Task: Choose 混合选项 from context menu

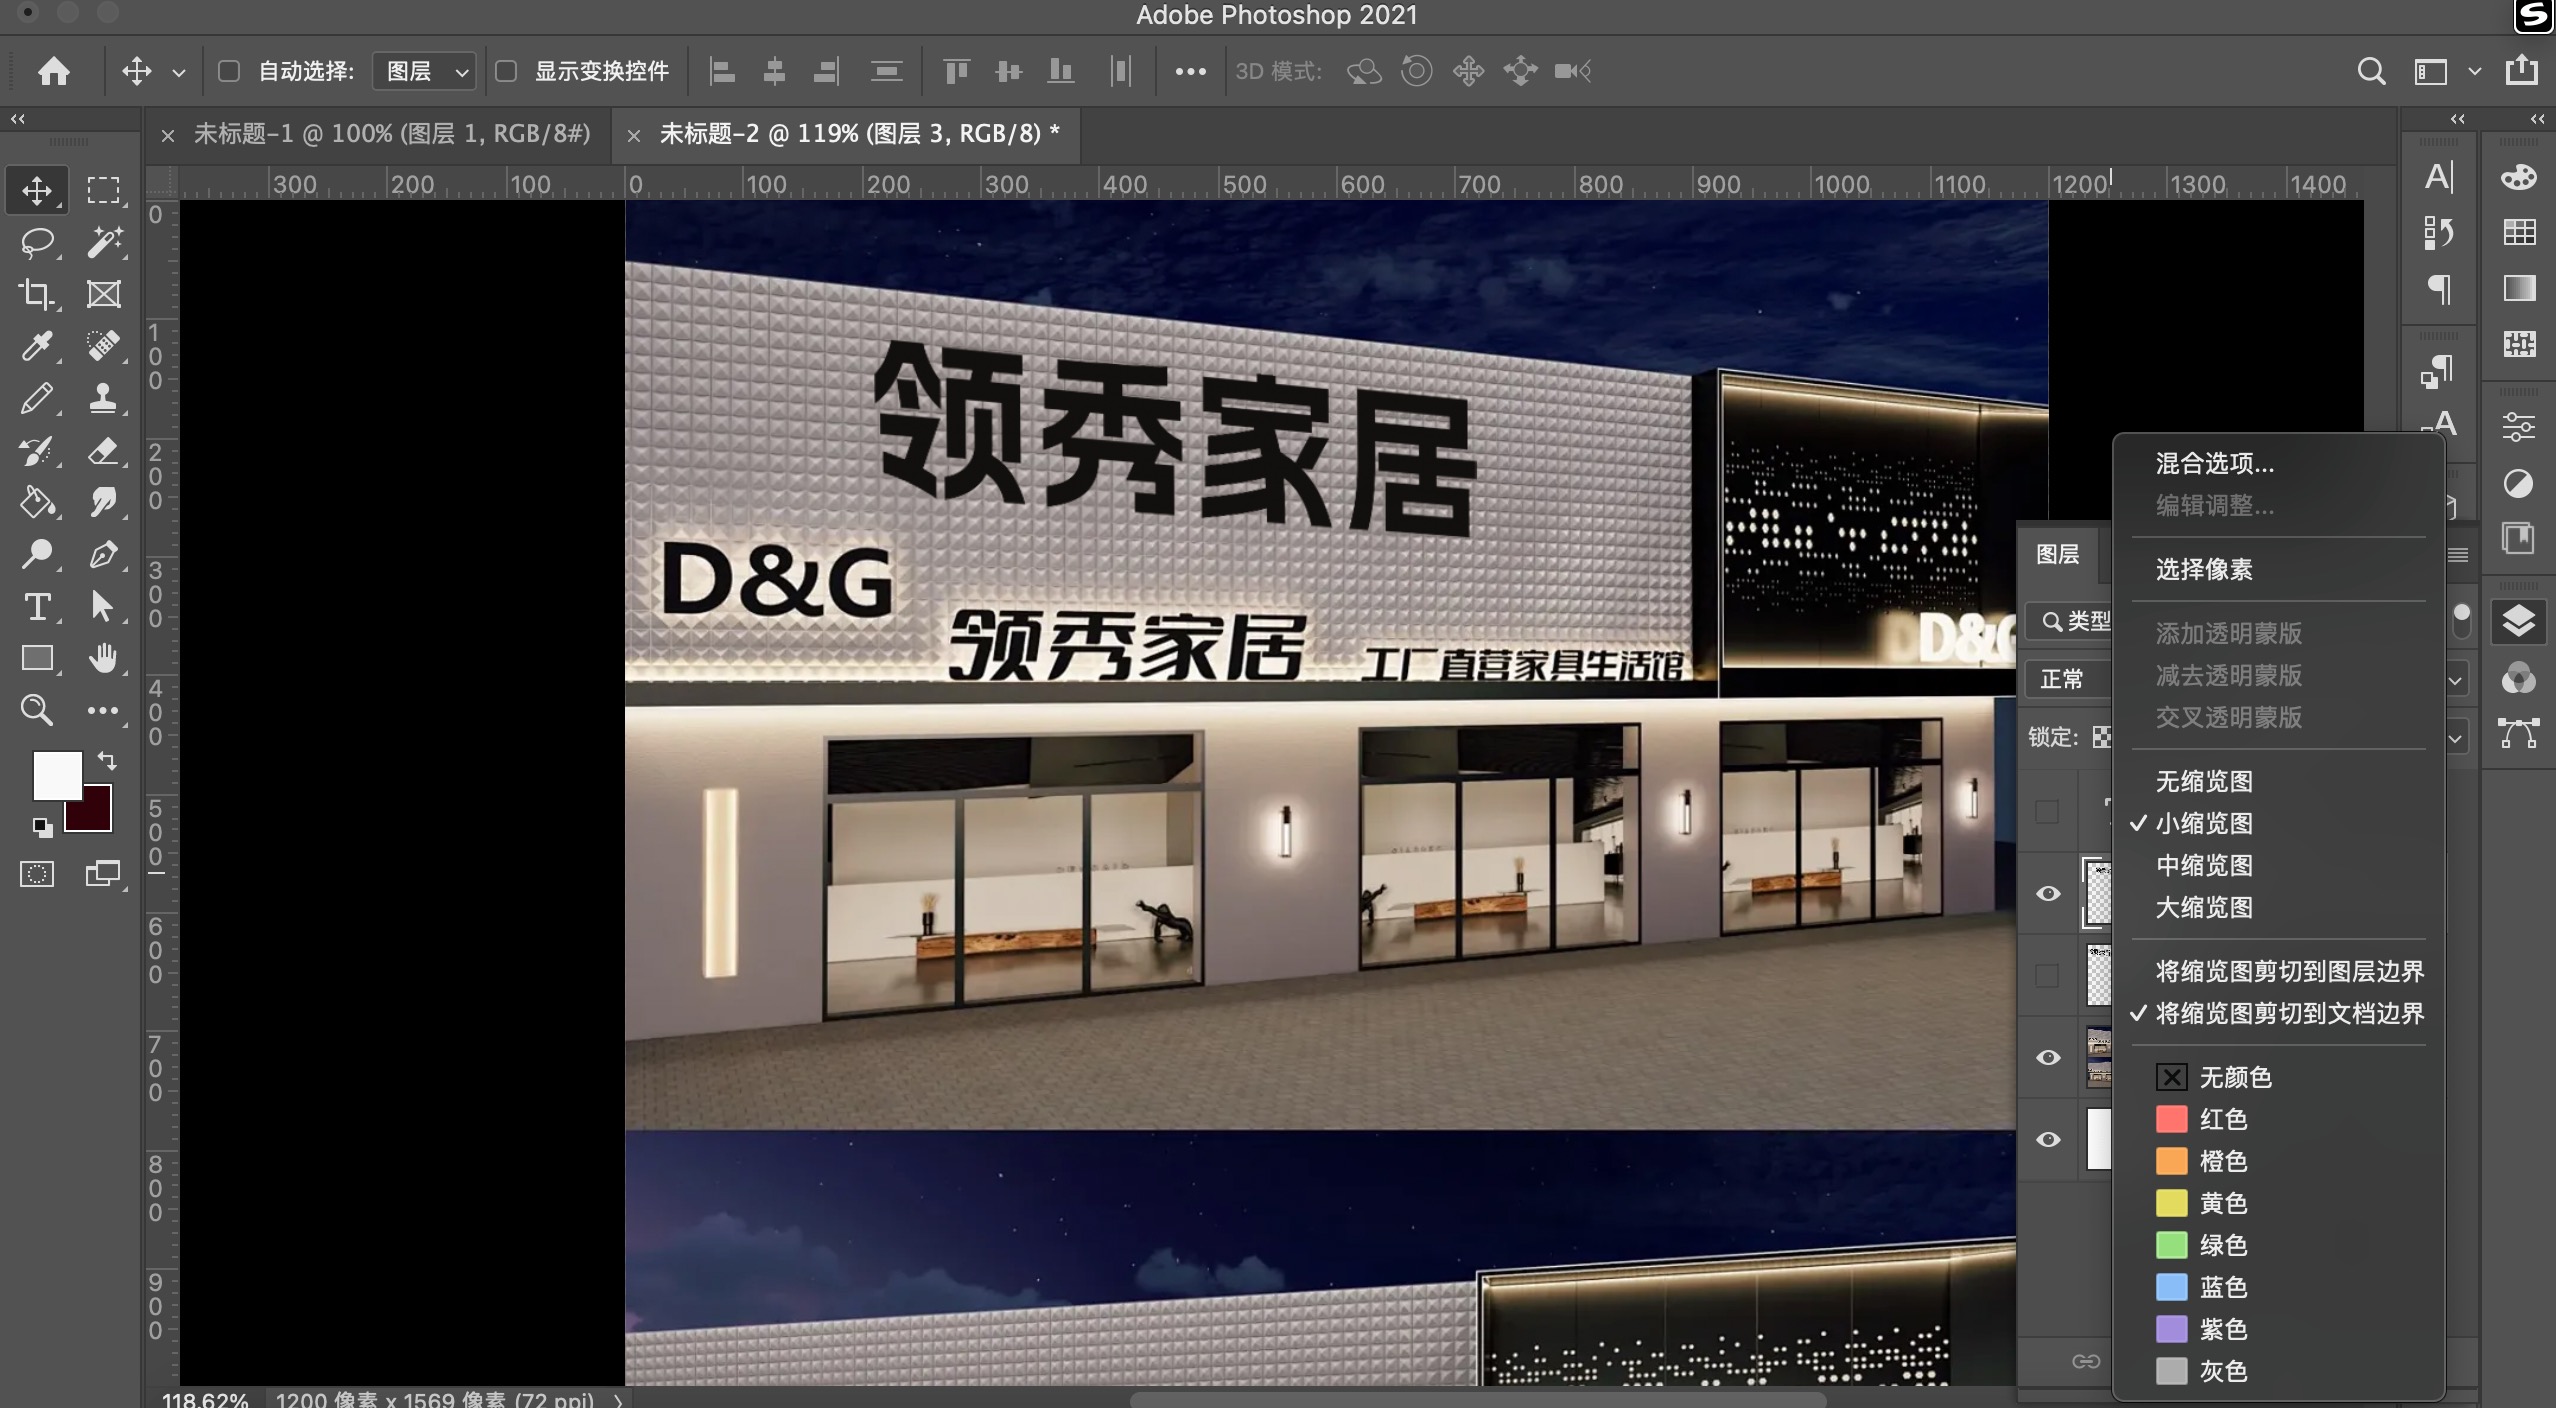Action: coord(2214,463)
